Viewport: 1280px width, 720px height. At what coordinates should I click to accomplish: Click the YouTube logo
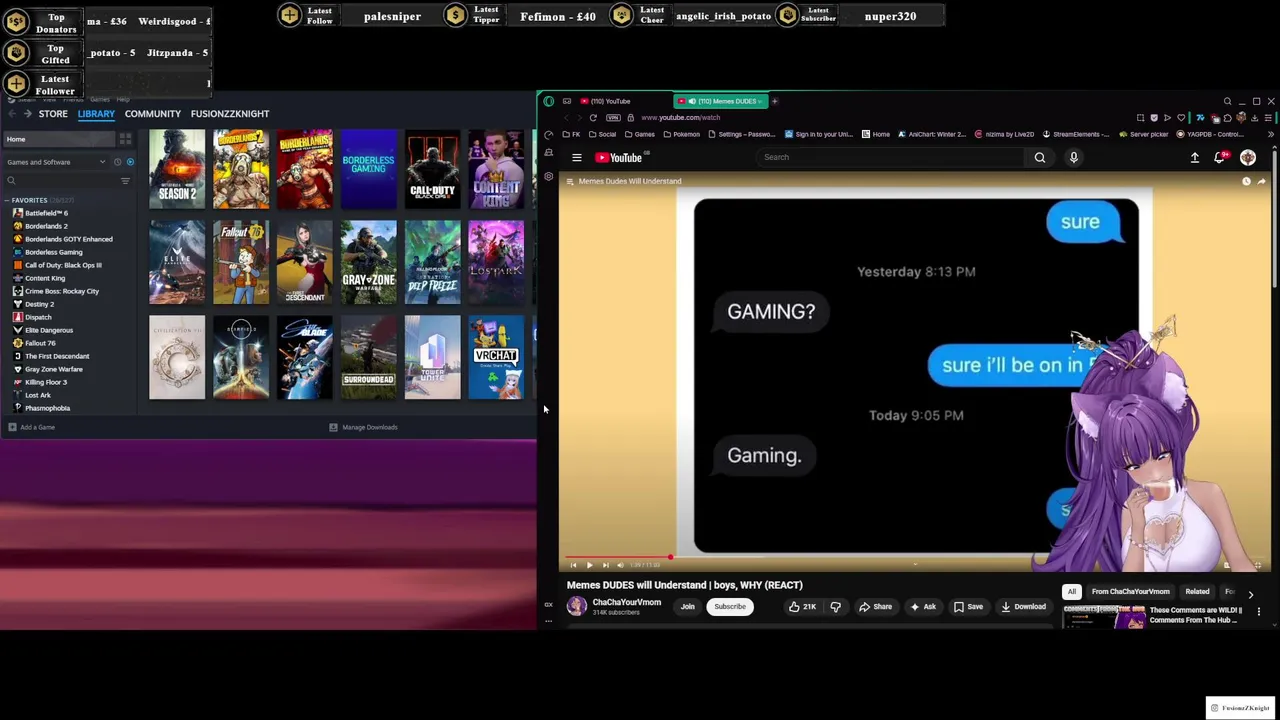click(x=620, y=157)
